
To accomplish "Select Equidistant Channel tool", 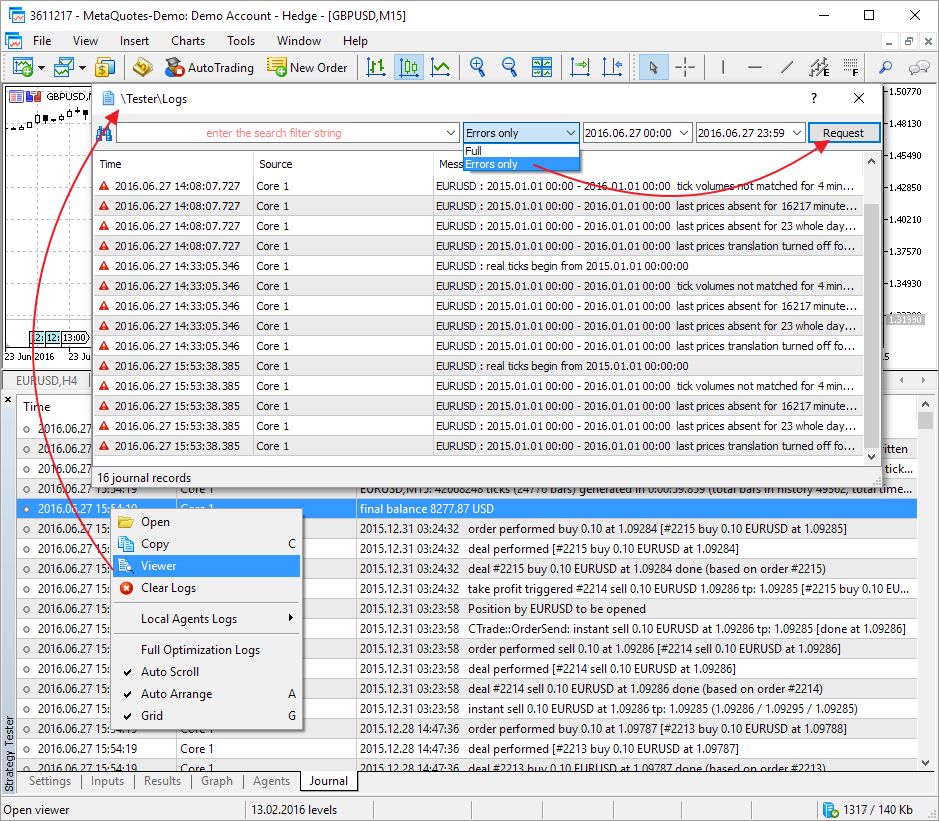I will [x=819, y=67].
